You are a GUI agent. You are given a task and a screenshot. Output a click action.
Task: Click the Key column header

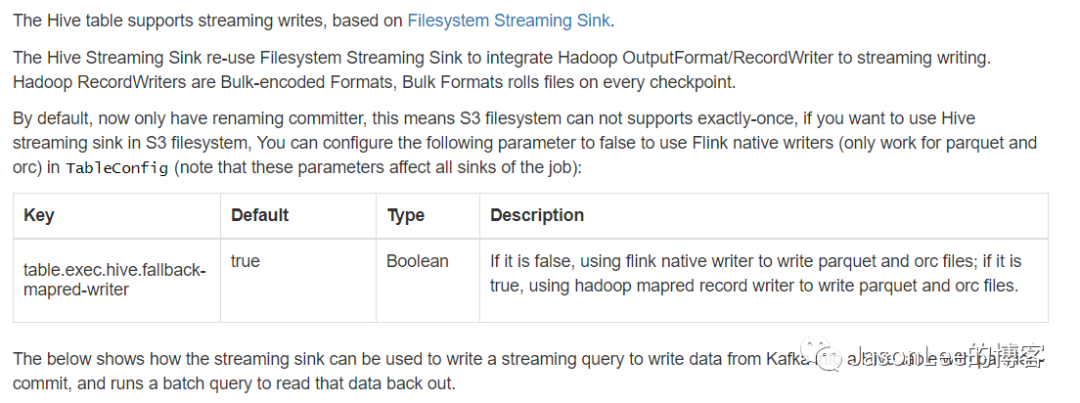point(39,215)
